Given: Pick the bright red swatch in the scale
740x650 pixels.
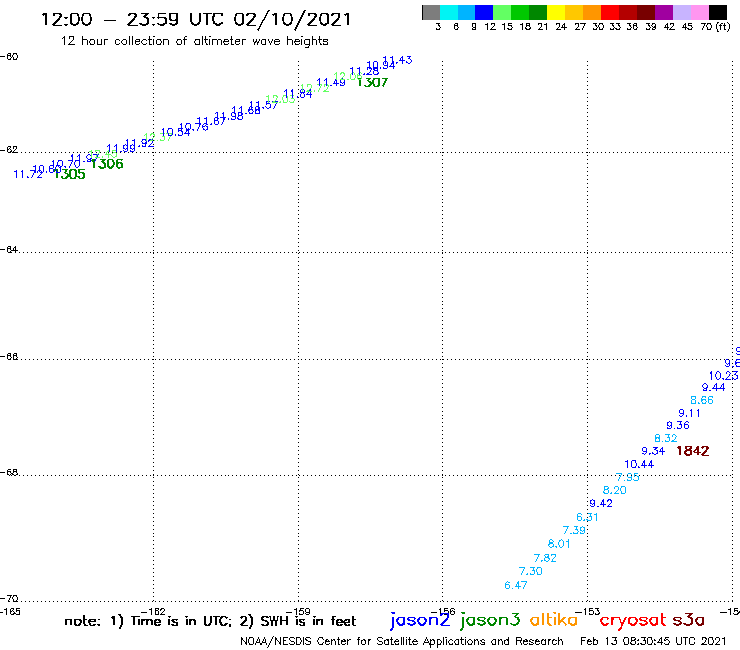Looking at the screenshot, I should [x=610, y=12].
